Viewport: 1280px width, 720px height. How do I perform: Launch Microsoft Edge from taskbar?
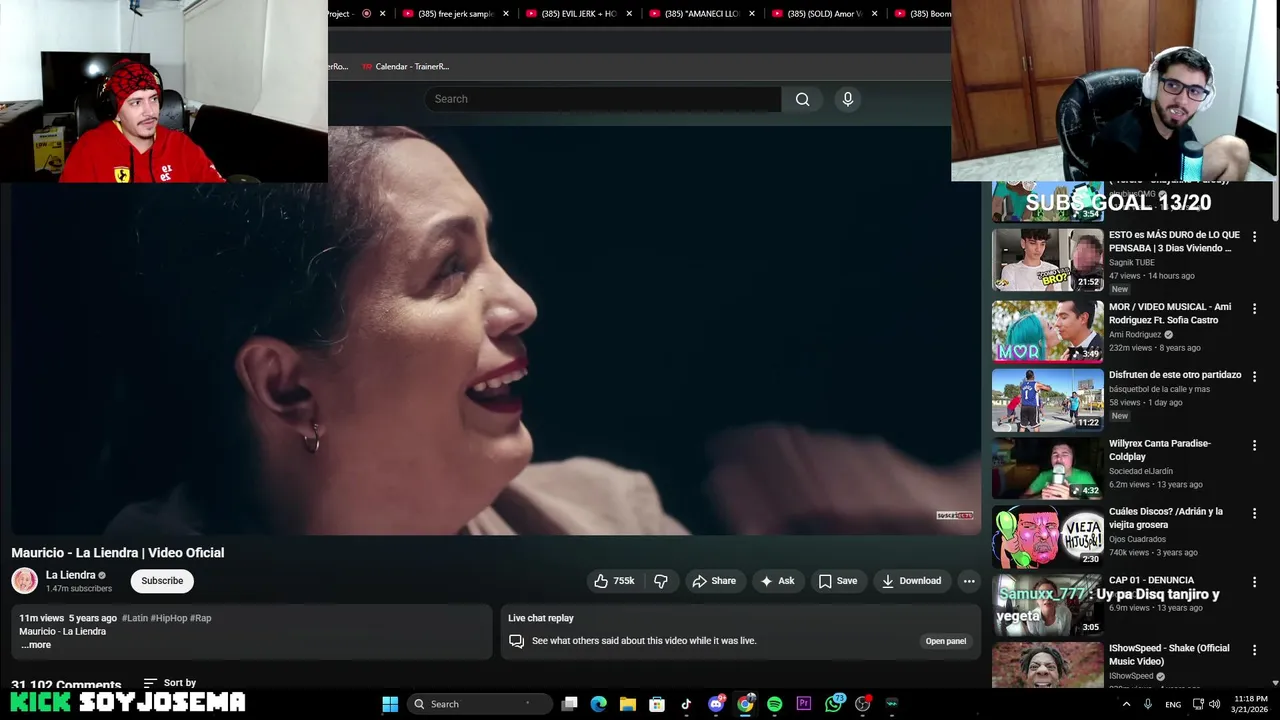click(598, 704)
